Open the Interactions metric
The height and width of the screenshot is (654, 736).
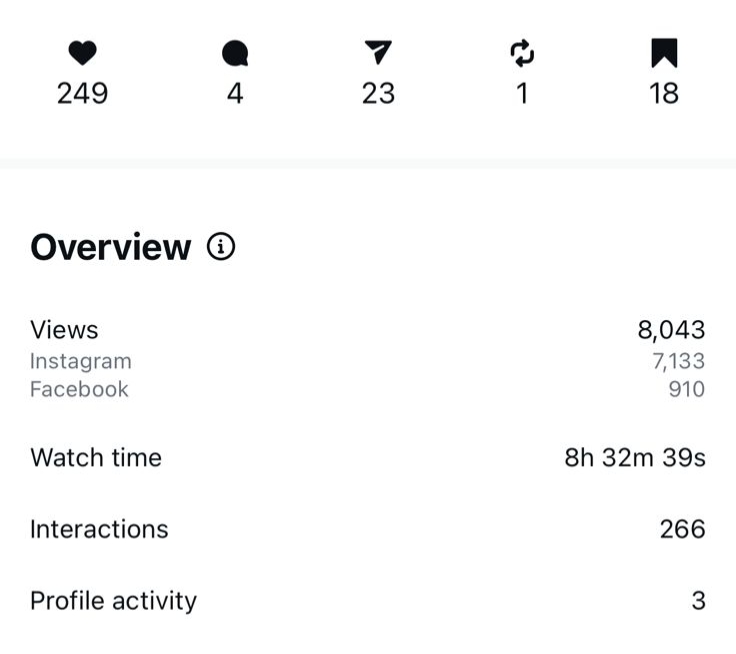click(99, 529)
